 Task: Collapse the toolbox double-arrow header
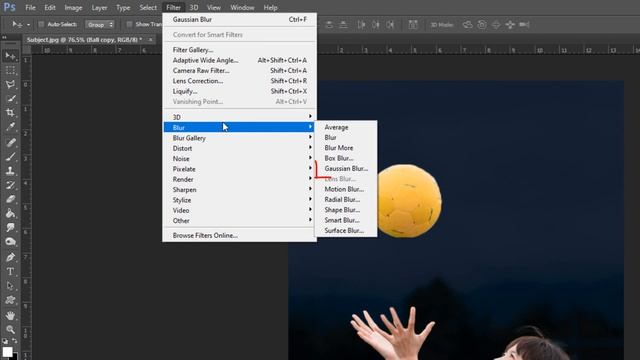4,37
